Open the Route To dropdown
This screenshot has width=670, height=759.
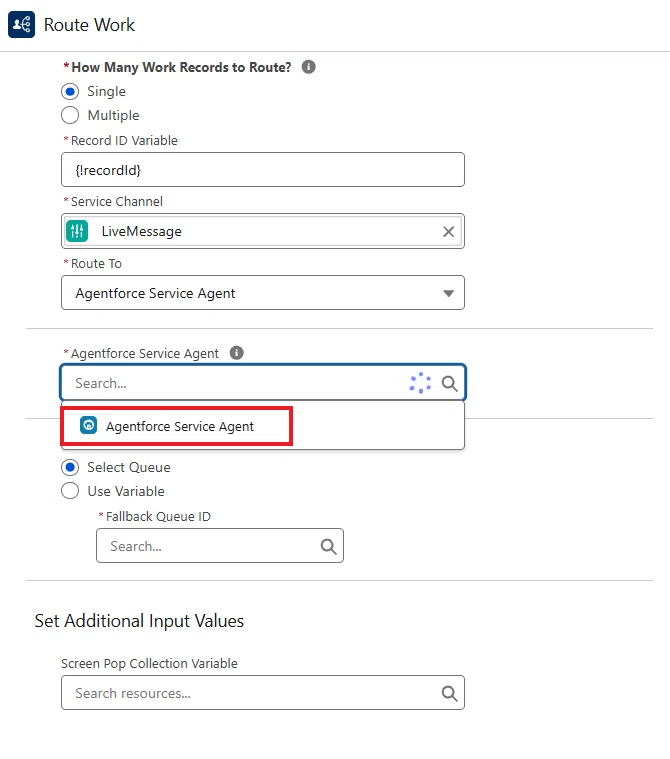[x=263, y=293]
